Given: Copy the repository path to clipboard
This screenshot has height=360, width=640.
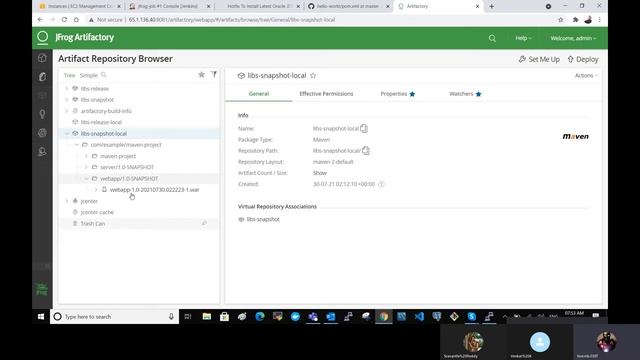Looking at the screenshot, I should pyautogui.click(x=366, y=151).
